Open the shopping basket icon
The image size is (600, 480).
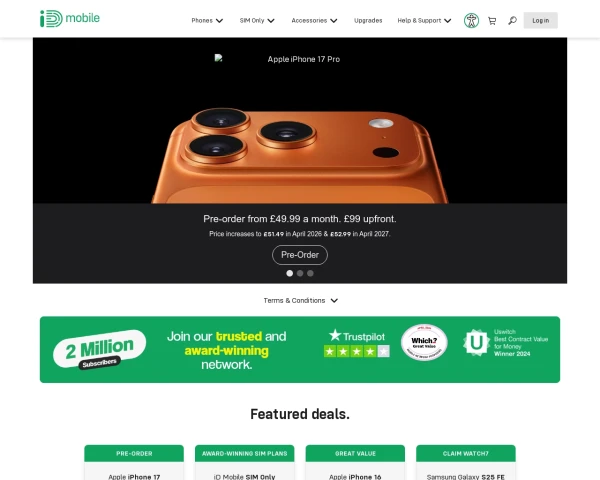point(492,21)
